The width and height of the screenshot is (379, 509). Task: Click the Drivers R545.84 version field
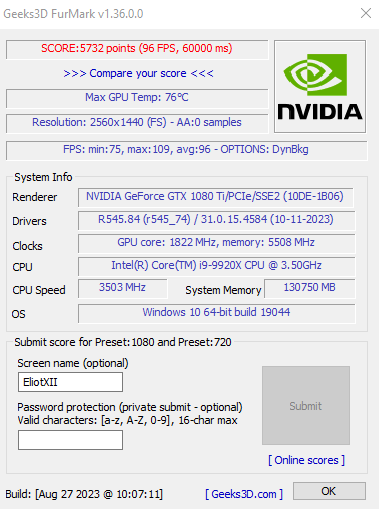point(217,220)
